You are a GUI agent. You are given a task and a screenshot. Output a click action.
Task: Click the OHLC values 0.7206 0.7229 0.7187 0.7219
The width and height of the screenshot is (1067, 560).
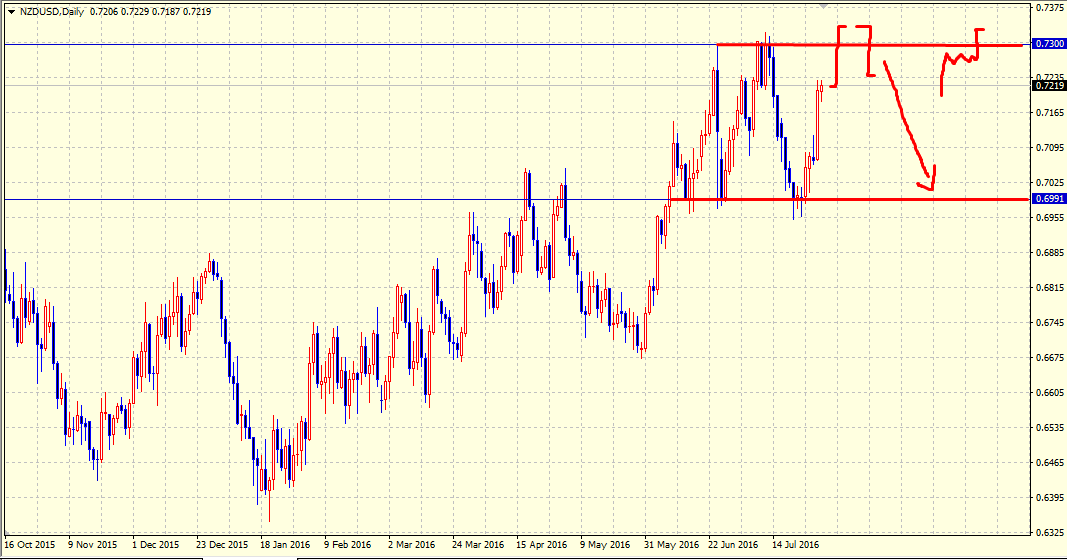pyautogui.click(x=150, y=12)
